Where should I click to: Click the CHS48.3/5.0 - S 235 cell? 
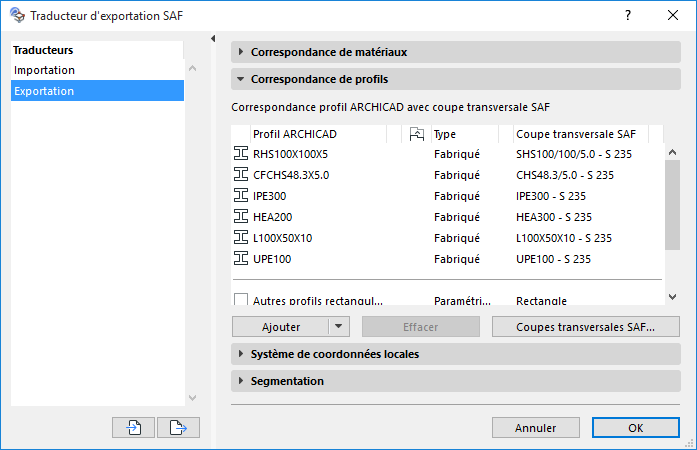click(x=565, y=175)
